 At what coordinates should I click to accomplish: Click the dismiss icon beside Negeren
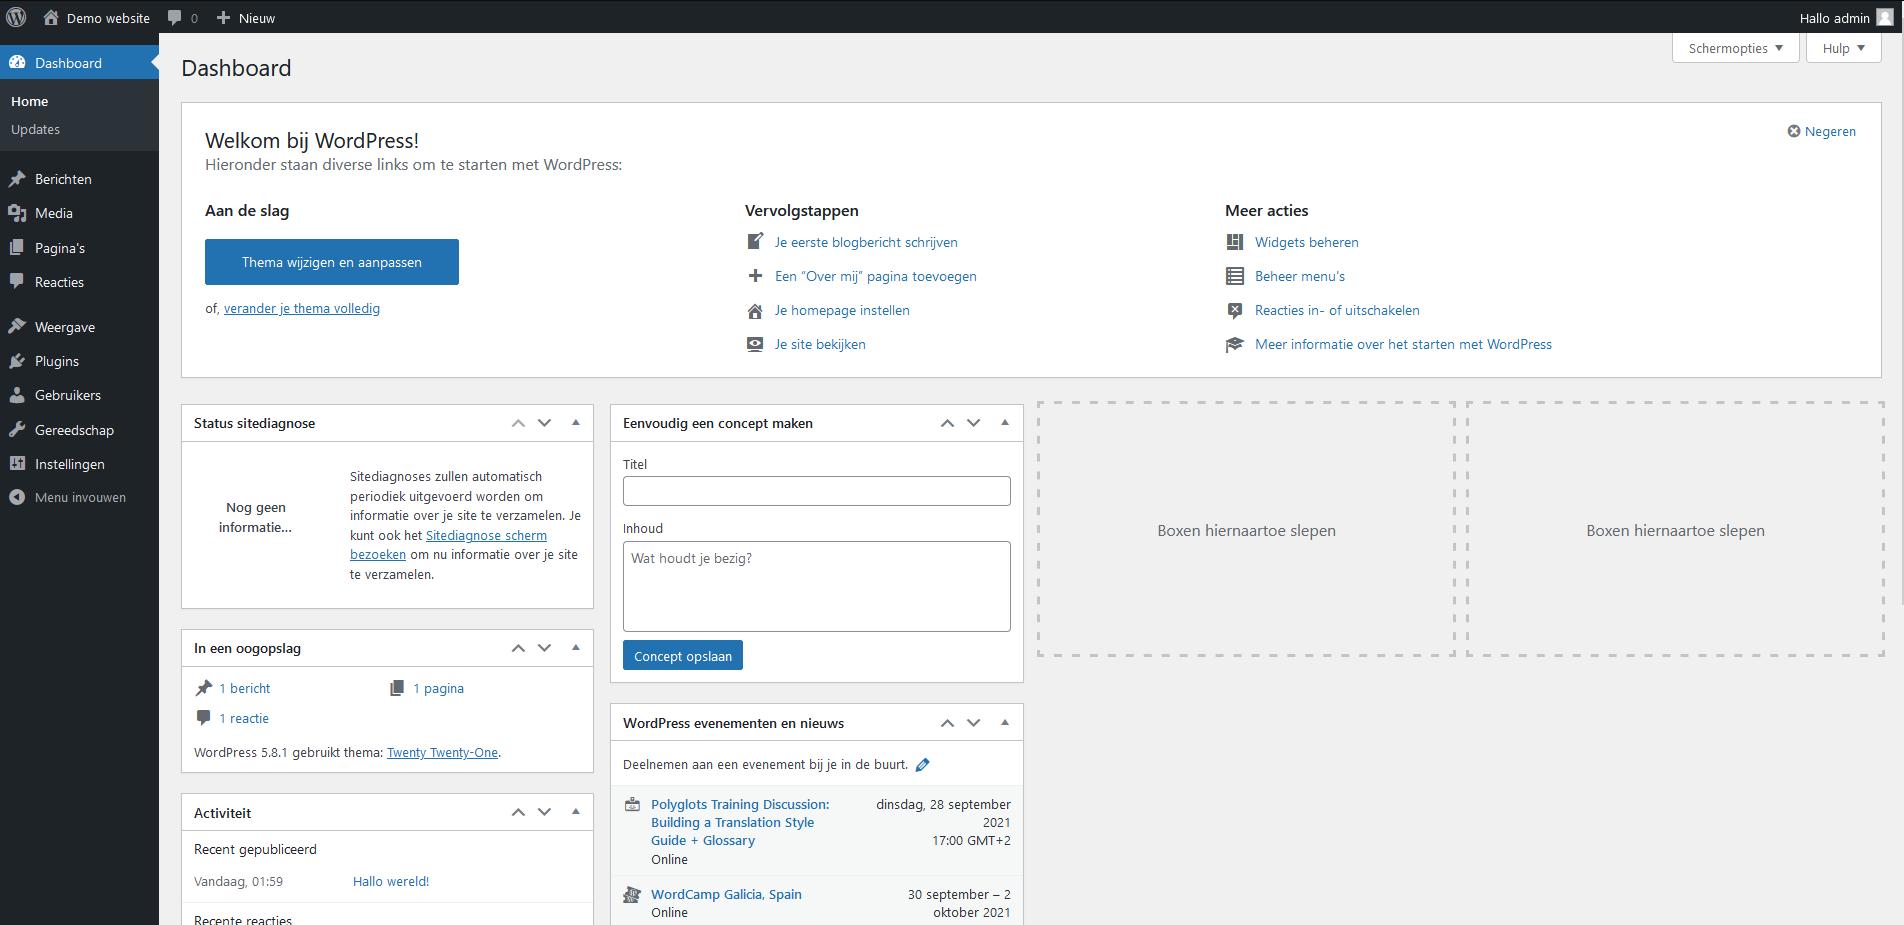pos(1794,131)
